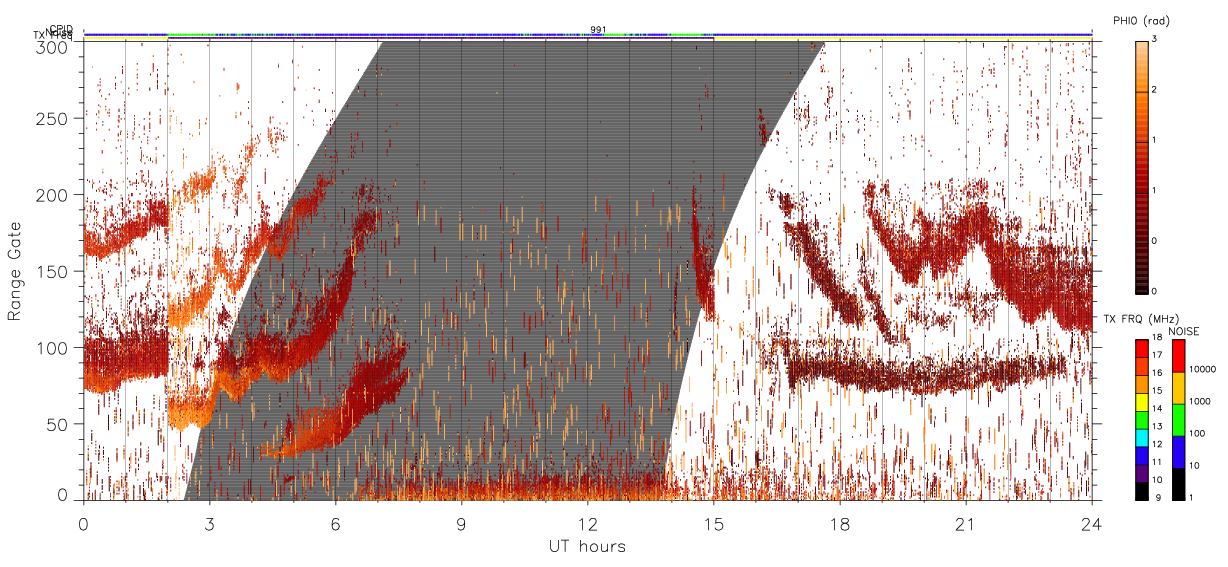This screenshot has width=1228, height=567.
Task: Click the PHI0 (rad) colorbar title
Action: point(1141,20)
